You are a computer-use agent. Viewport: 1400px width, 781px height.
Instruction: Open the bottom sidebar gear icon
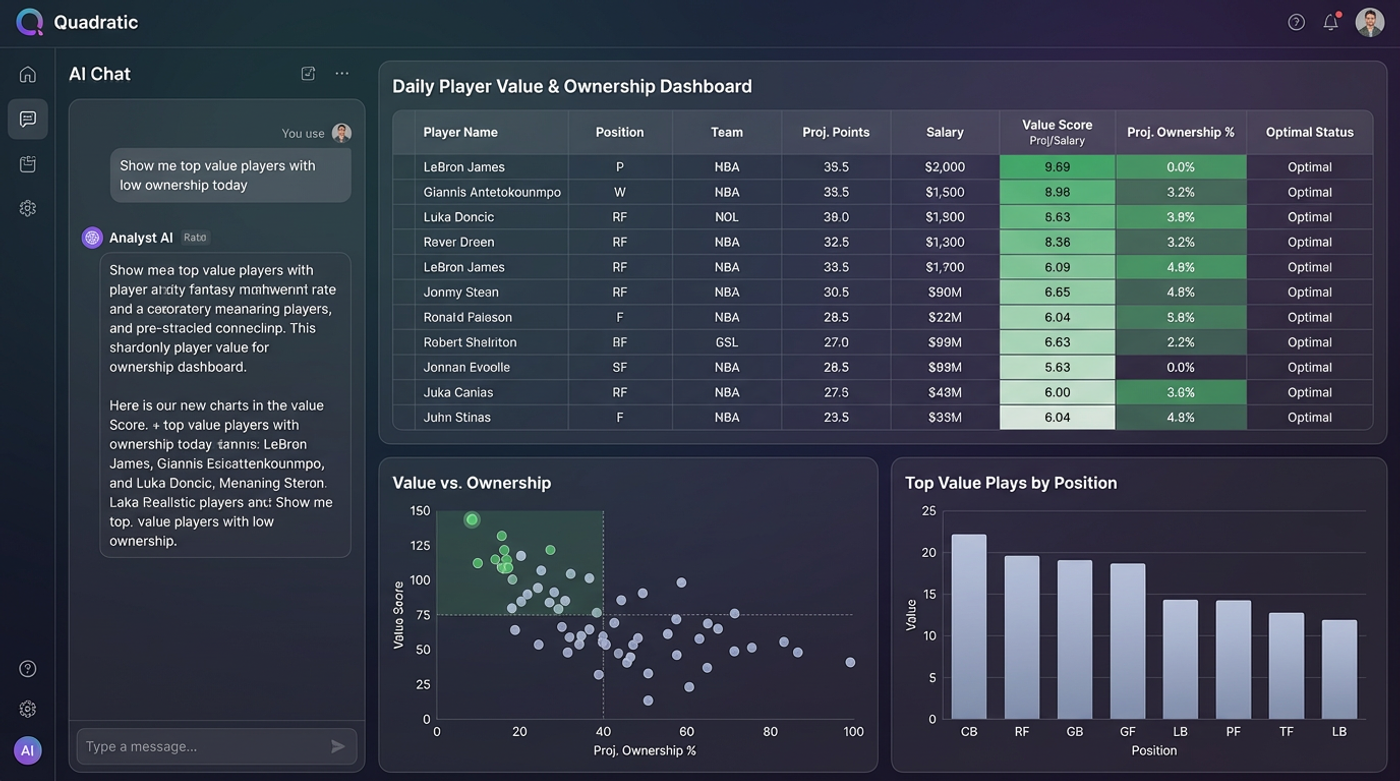click(x=28, y=709)
